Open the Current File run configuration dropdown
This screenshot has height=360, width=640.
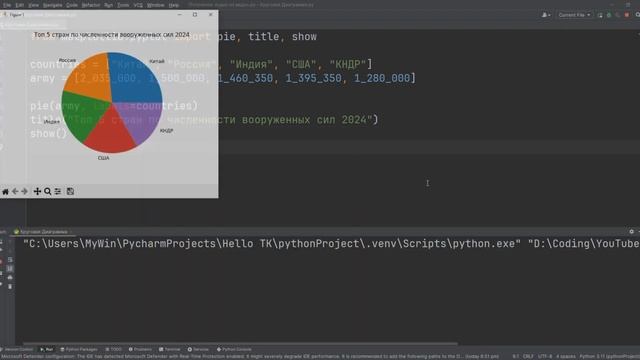tap(574, 15)
